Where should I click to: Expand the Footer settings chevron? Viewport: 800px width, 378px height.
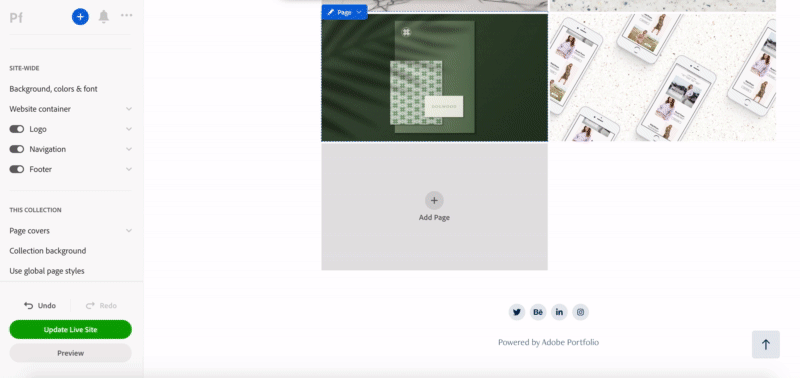coord(129,169)
